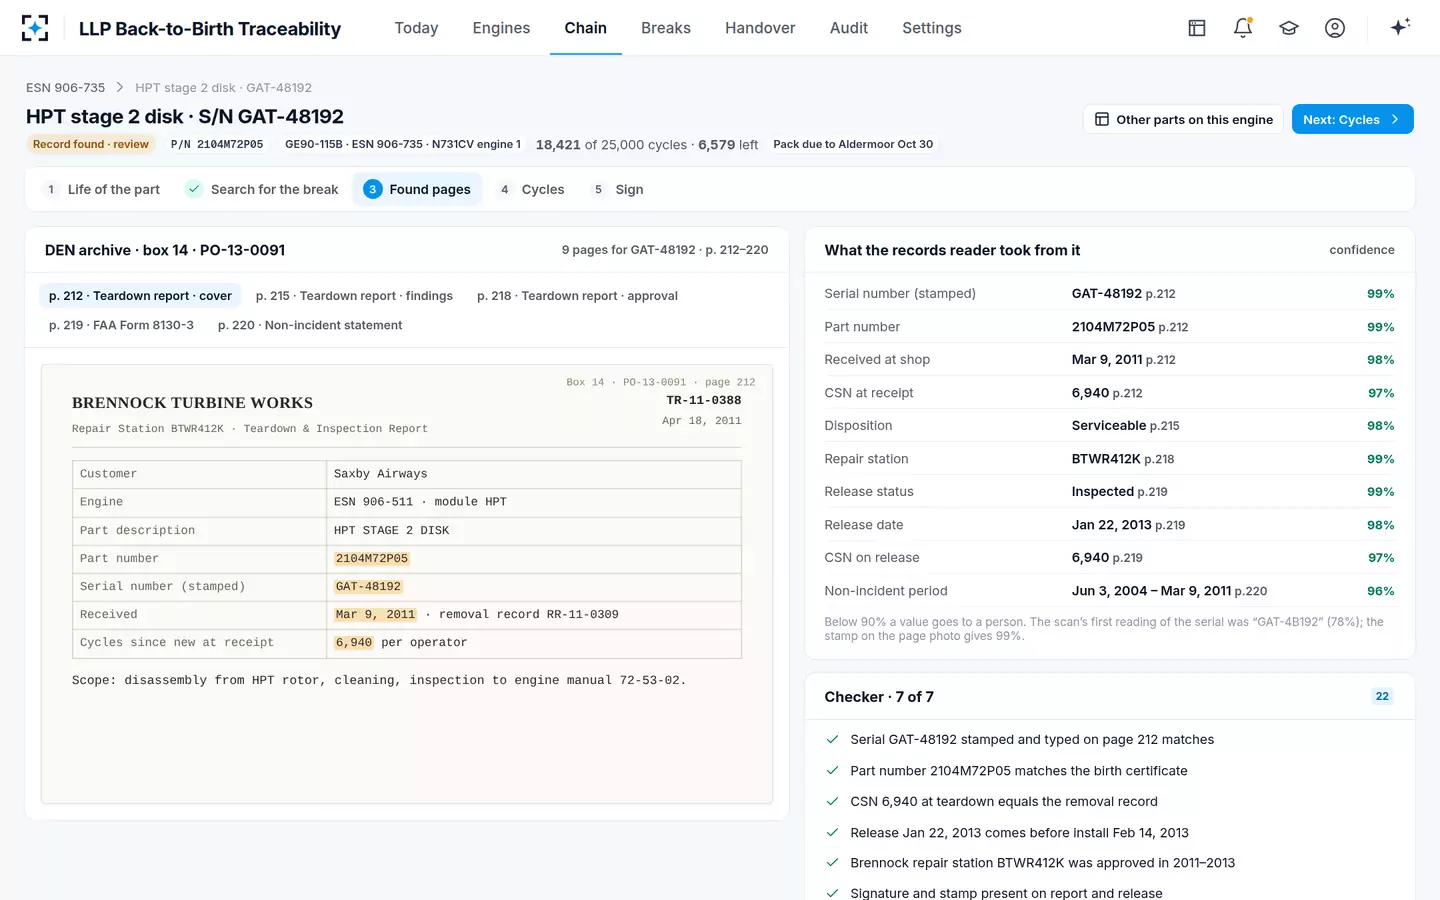Image resolution: width=1440 pixels, height=900 pixels.
Task: Open the layout panel icon in header
Action: point(1197,28)
